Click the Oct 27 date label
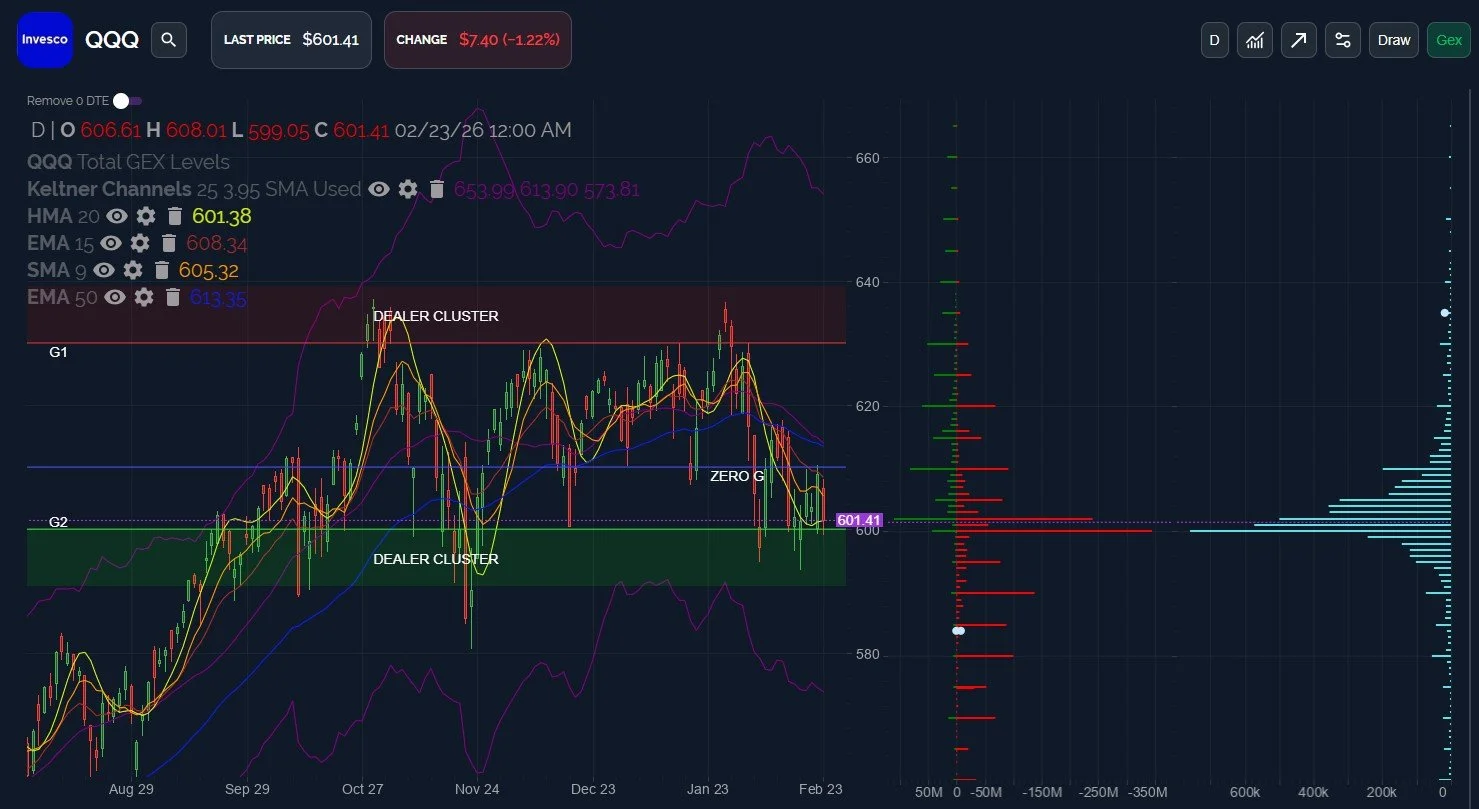This screenshot has height=809, width=1479. pos(362,789)
